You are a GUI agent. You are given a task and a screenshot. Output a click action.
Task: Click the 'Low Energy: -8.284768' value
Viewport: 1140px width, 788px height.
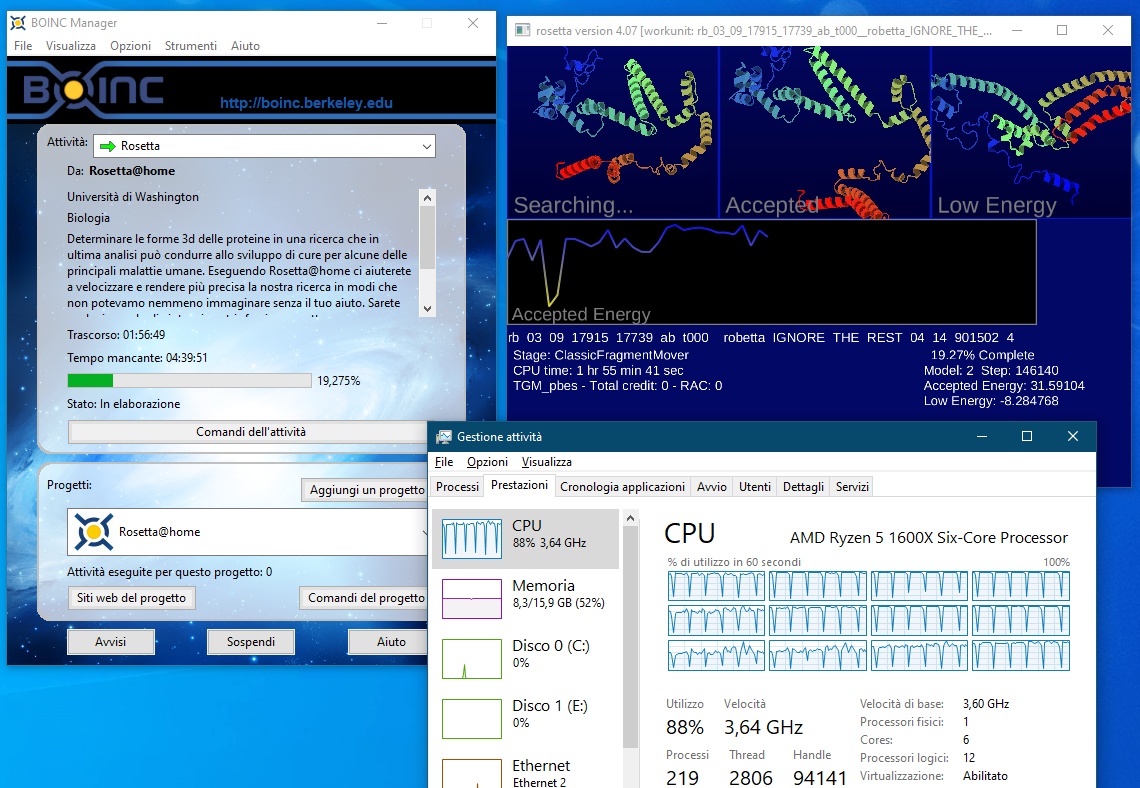coord(991,401)
